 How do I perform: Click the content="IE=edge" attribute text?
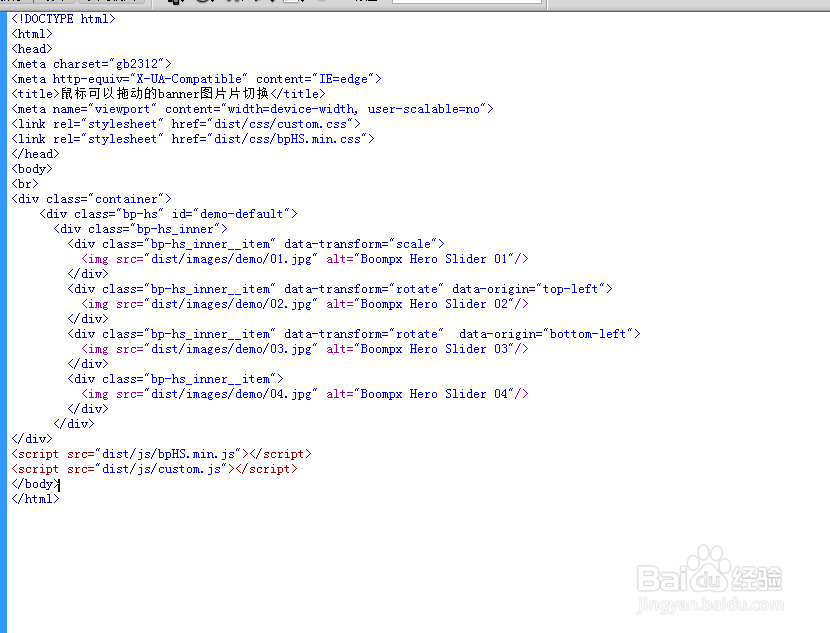point(315,79)
